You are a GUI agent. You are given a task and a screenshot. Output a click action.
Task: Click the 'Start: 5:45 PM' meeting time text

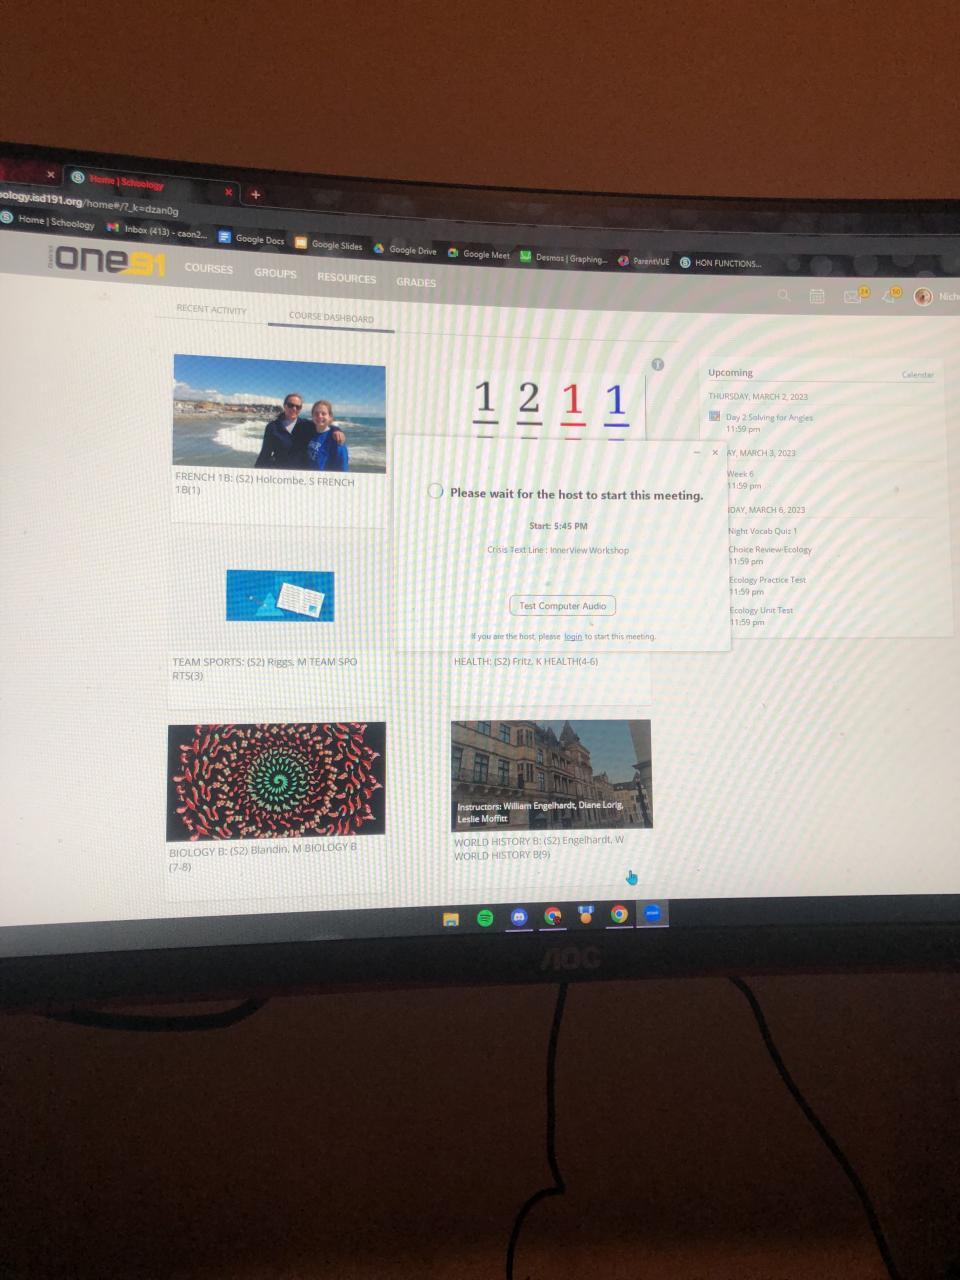click(x=558, y=526)
